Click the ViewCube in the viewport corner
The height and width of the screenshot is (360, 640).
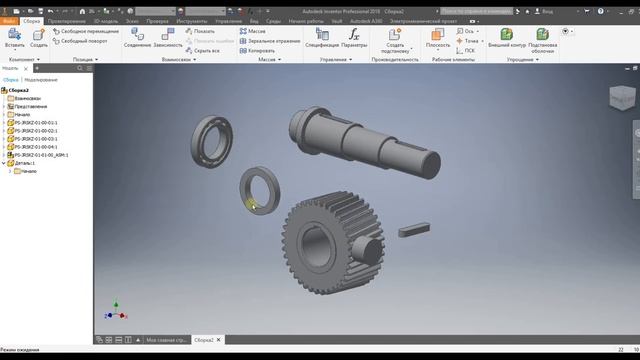tap(622, 98)
